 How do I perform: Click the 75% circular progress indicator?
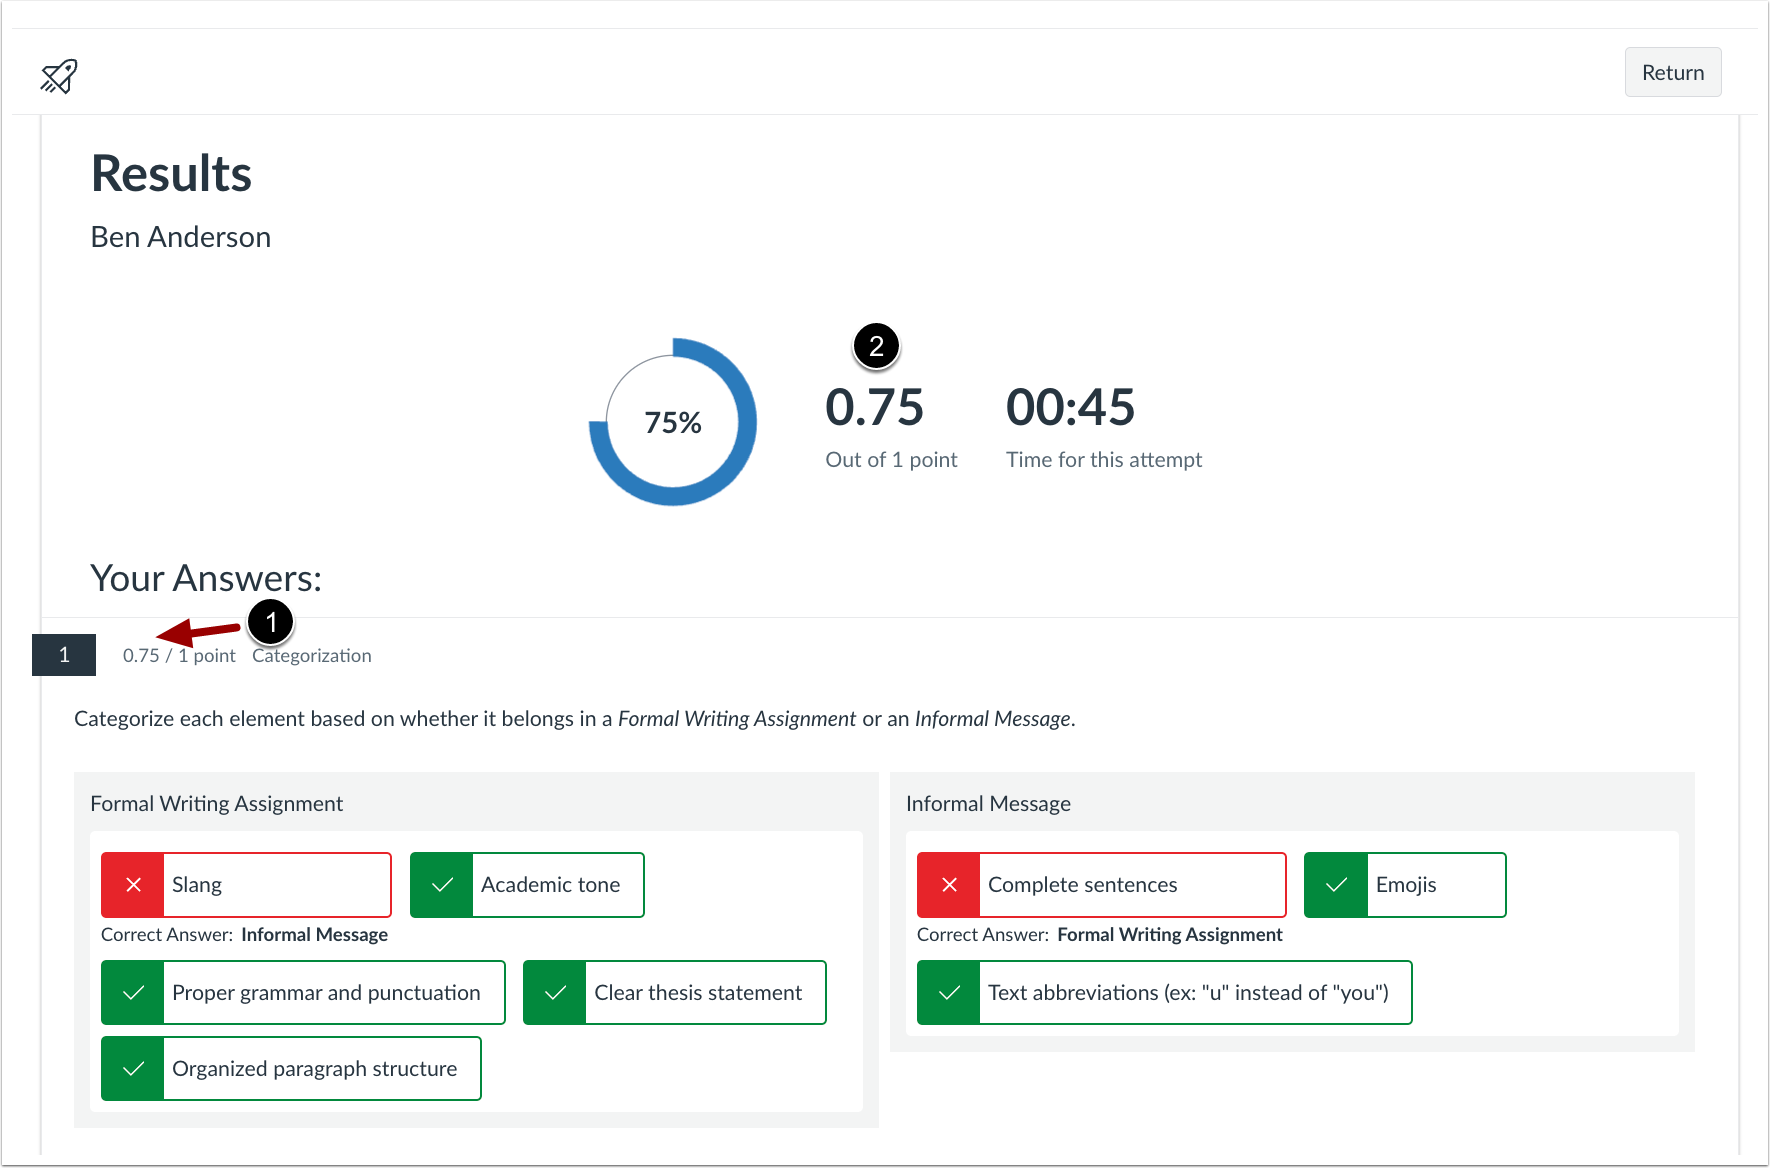672,422
